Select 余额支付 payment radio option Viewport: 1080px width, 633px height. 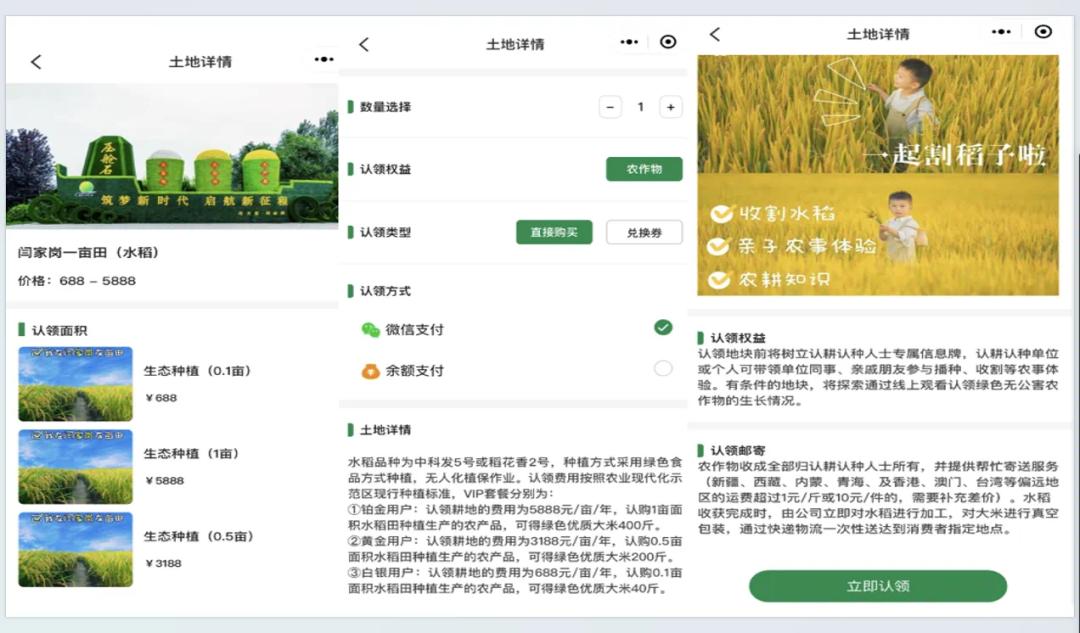coord(663,369)
